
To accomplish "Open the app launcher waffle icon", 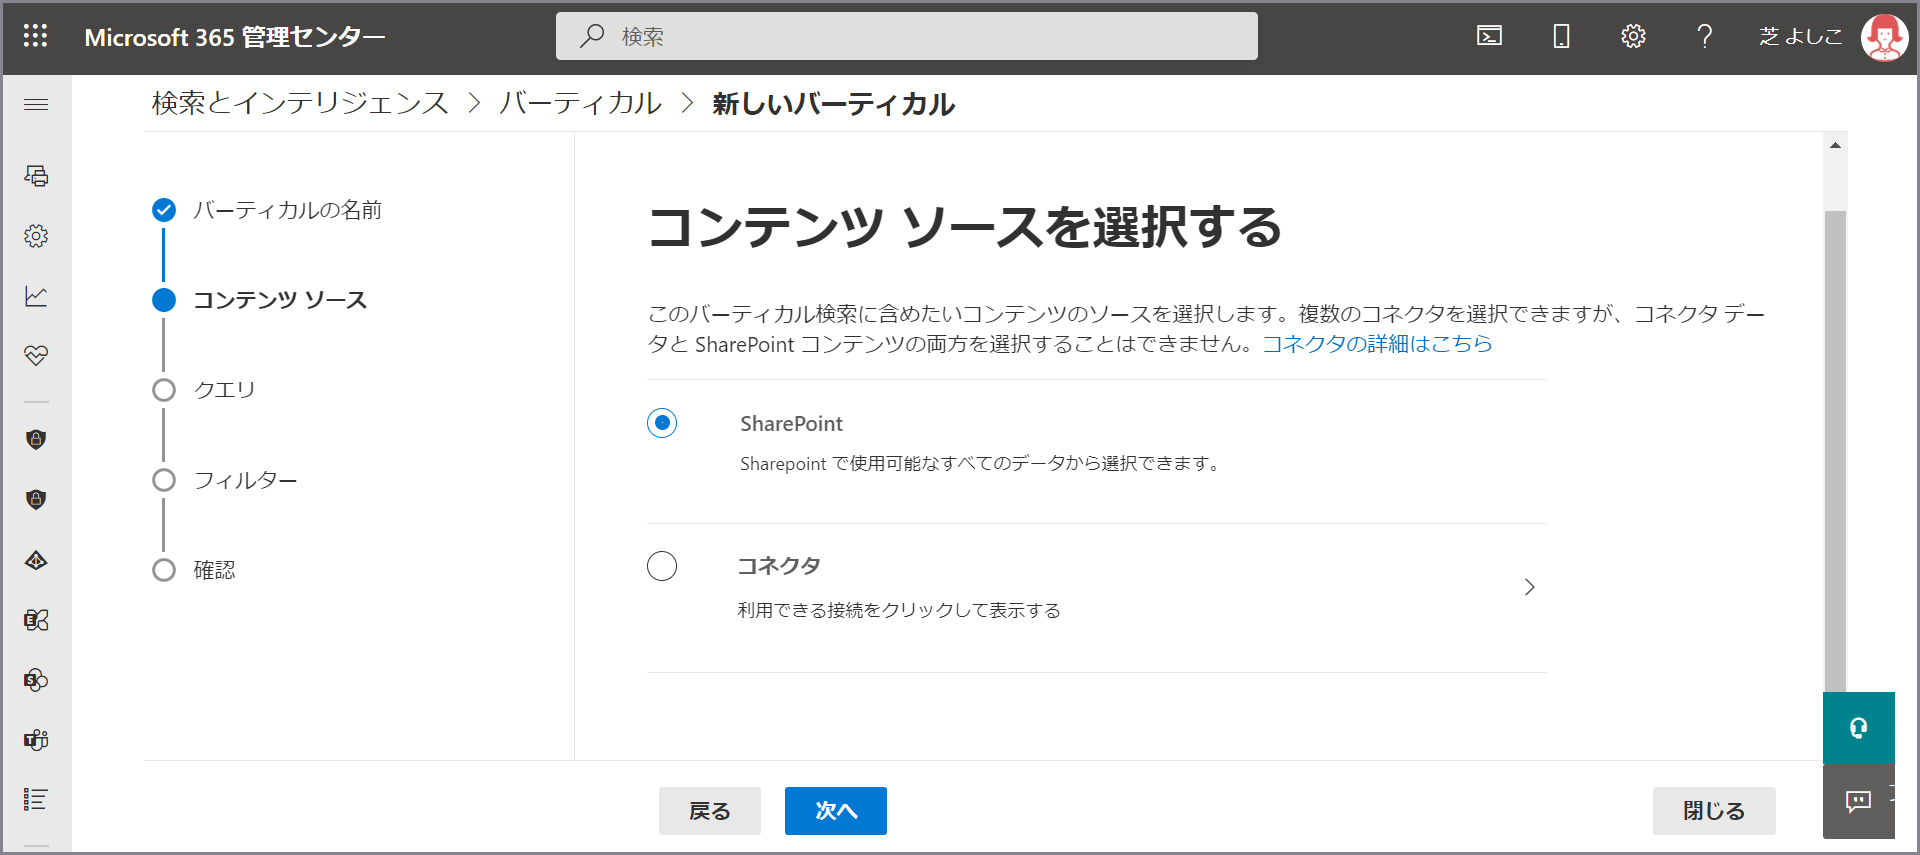I will 36,36.
